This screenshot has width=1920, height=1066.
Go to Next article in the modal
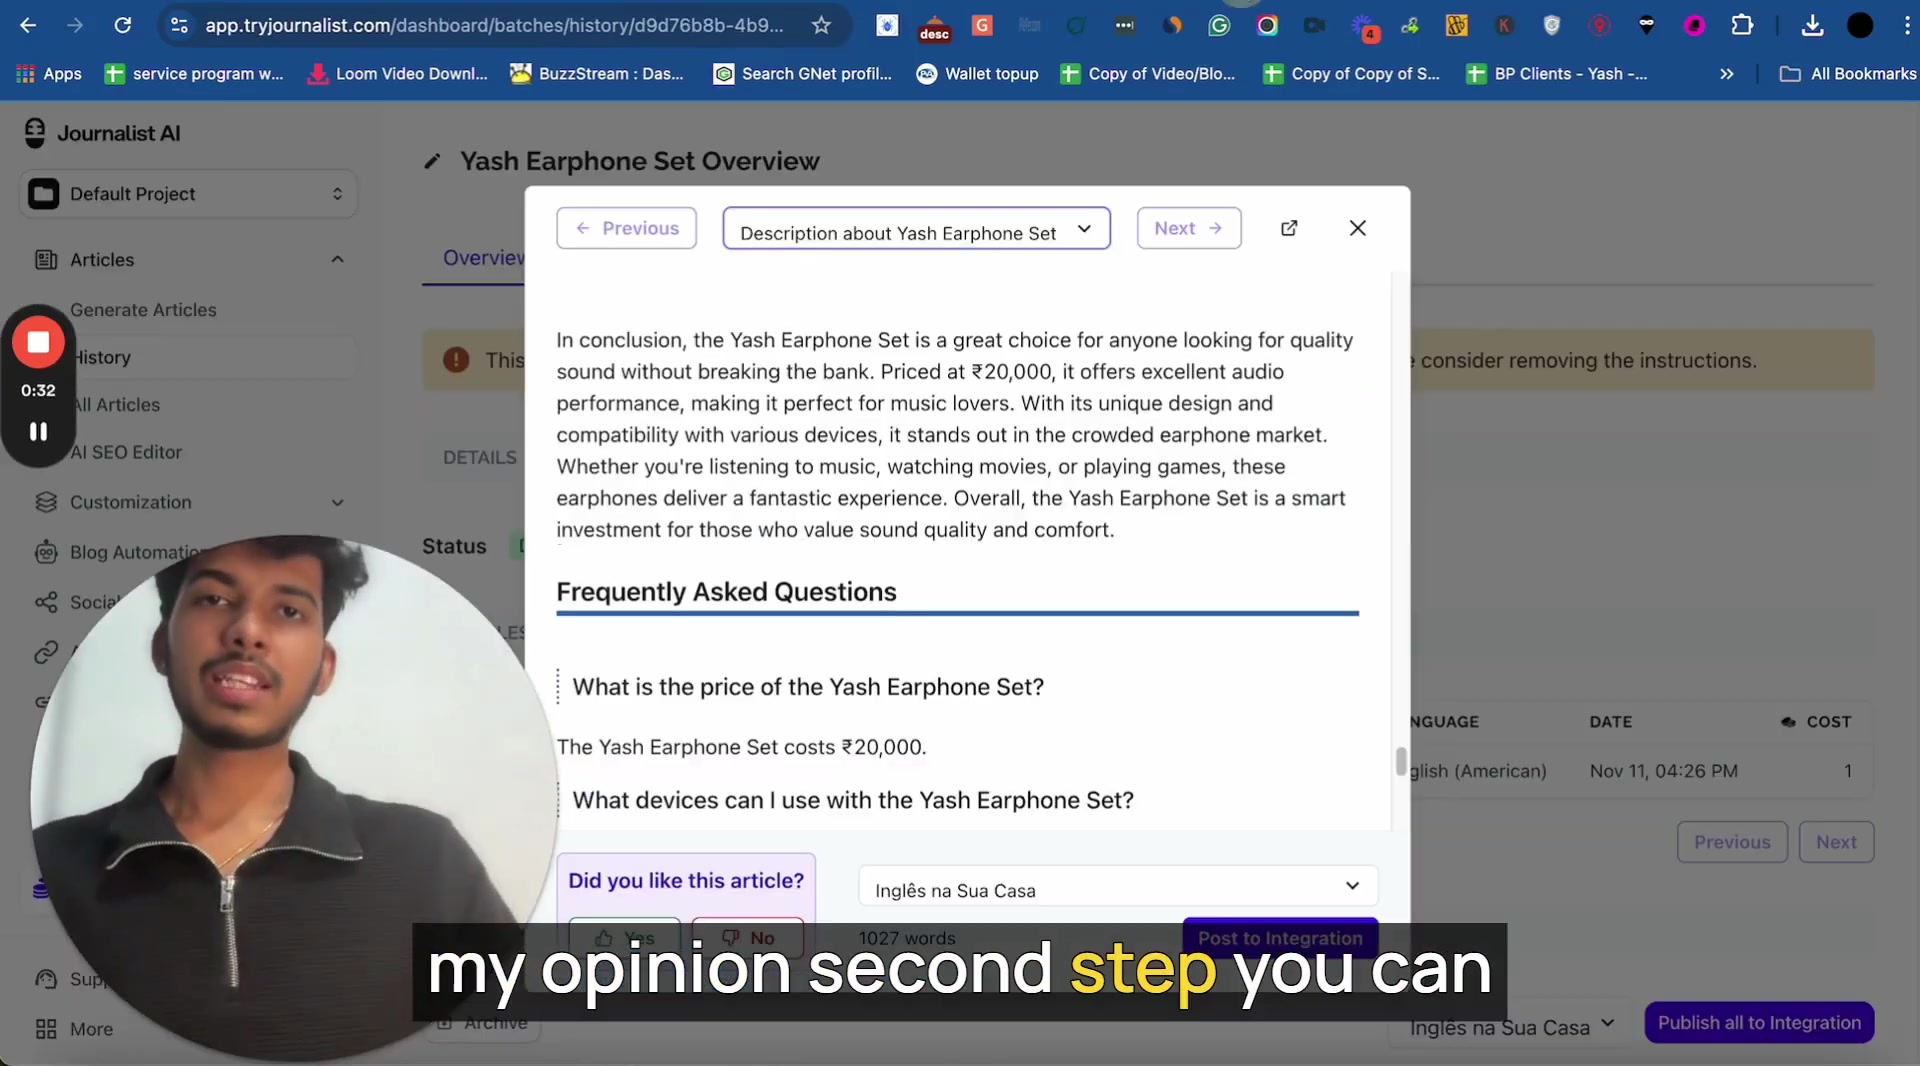(1188, 228)
